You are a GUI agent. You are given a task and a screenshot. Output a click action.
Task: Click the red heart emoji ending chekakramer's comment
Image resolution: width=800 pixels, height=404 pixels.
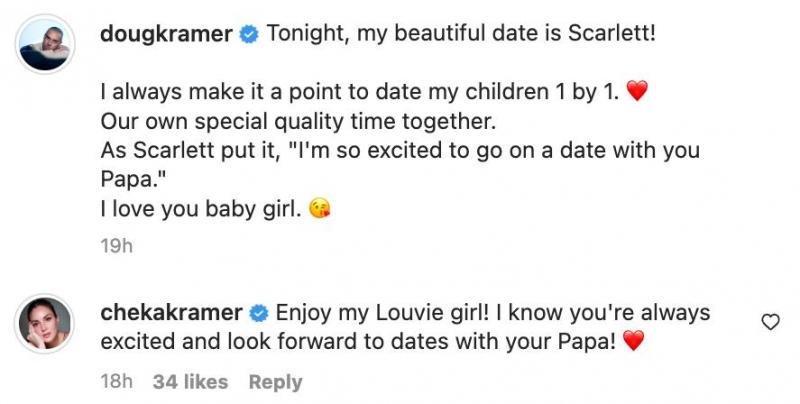tap(631, 342)
